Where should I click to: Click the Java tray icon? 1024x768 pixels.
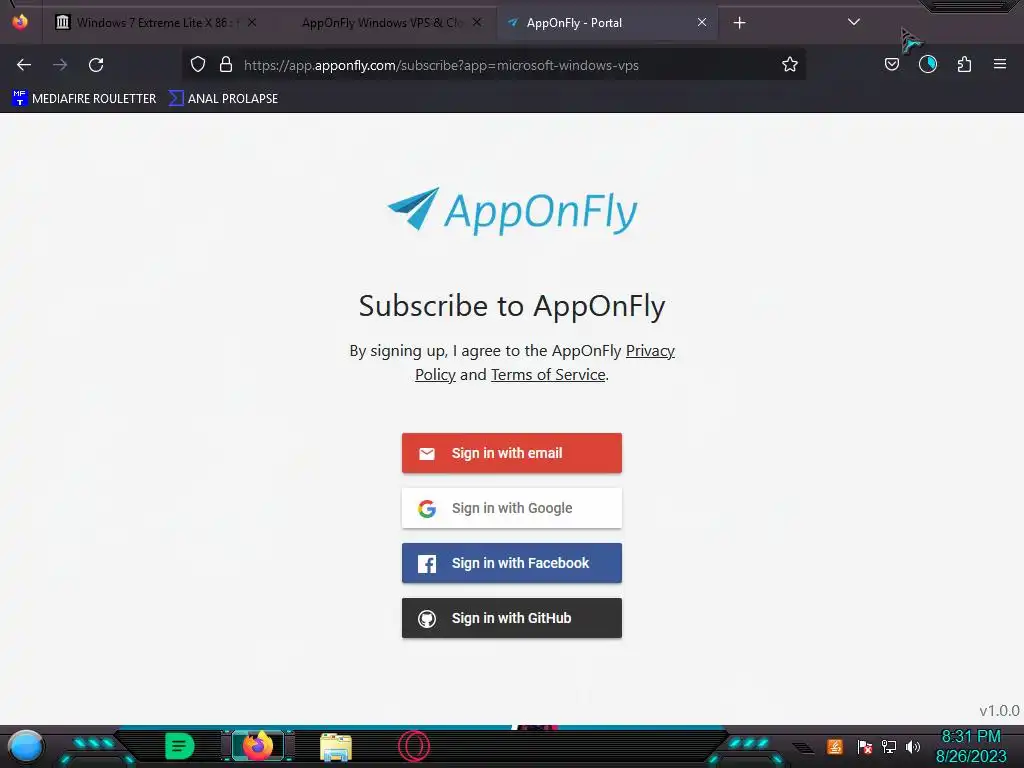coord(835,746)
